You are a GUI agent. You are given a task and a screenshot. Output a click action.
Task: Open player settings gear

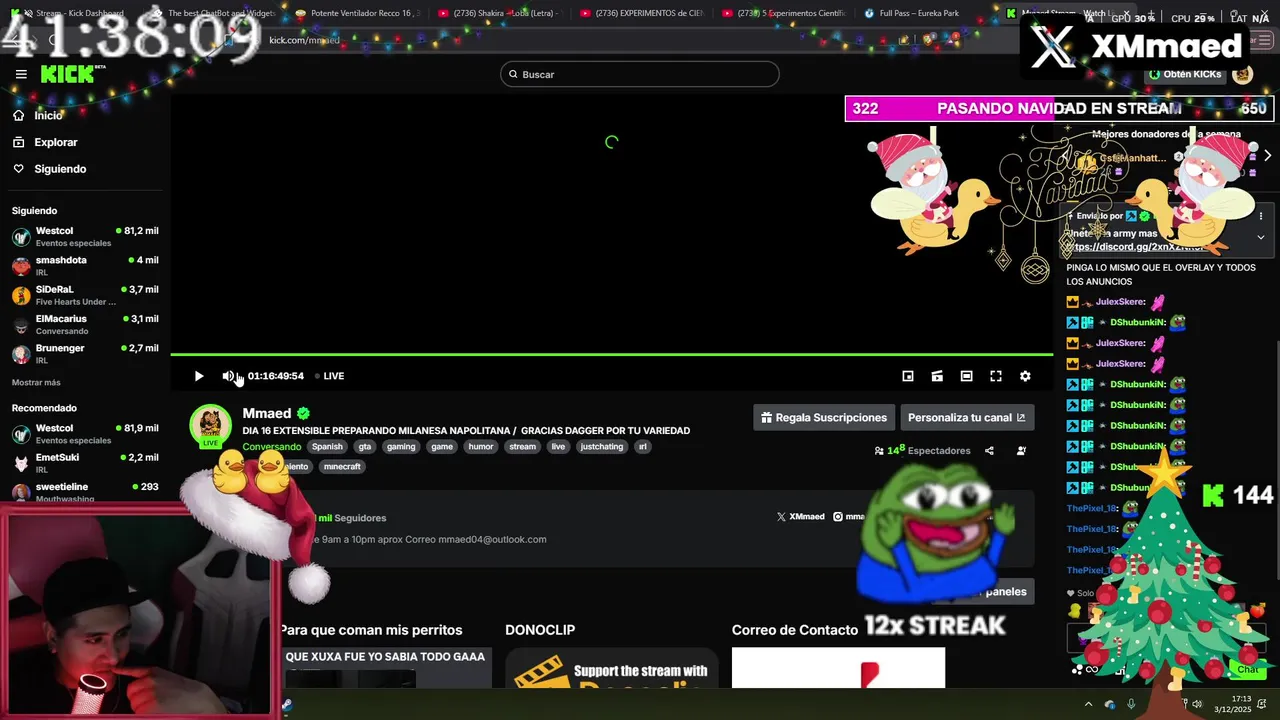[1025, 376]
